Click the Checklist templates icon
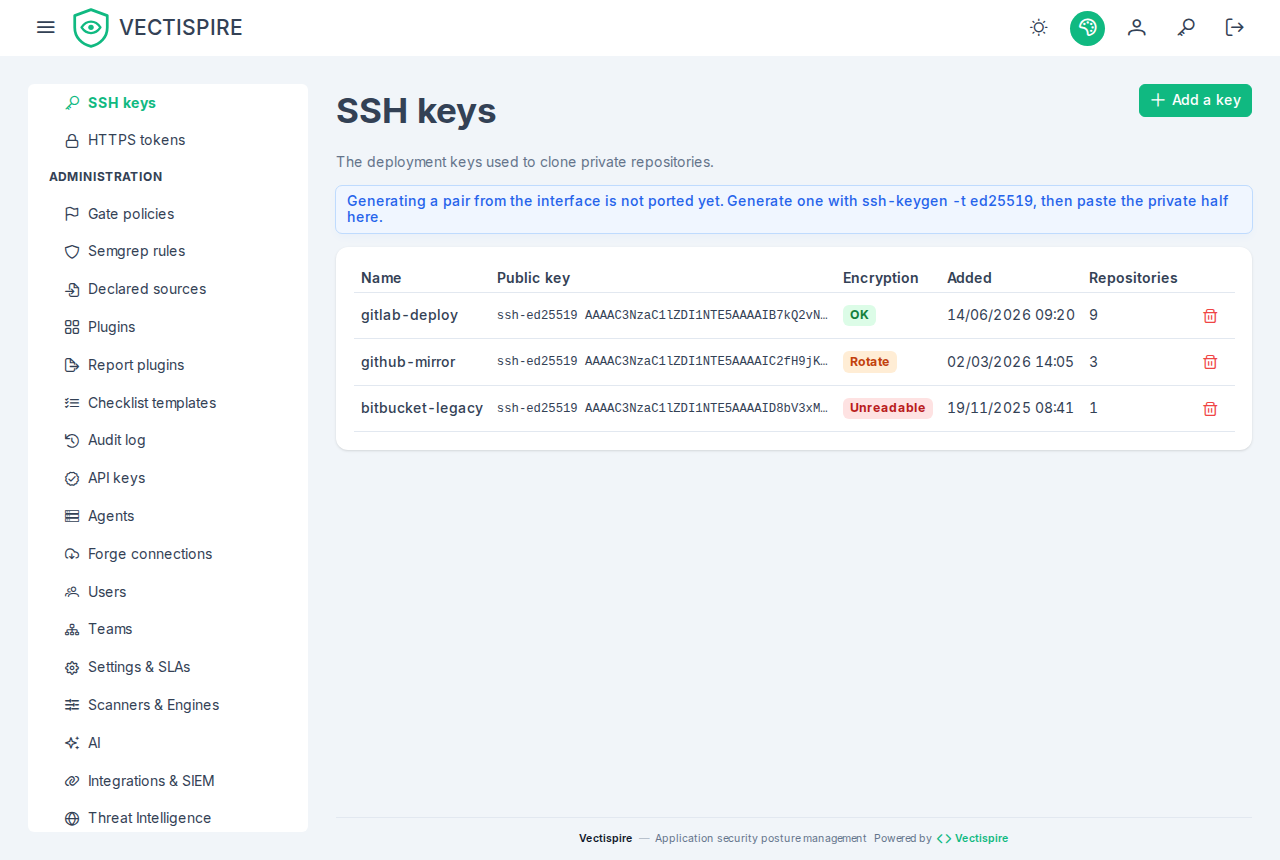The height and width of the screenshot is (860, 1280). [72, 403]
